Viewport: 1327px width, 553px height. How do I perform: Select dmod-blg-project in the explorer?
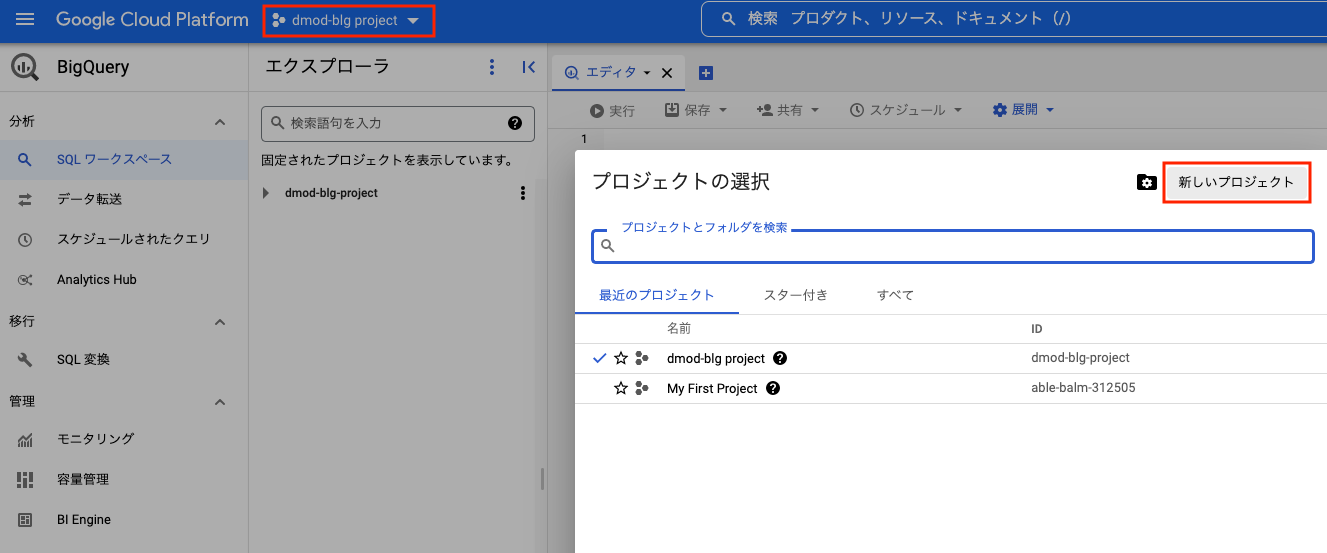[x=331, y=193]
